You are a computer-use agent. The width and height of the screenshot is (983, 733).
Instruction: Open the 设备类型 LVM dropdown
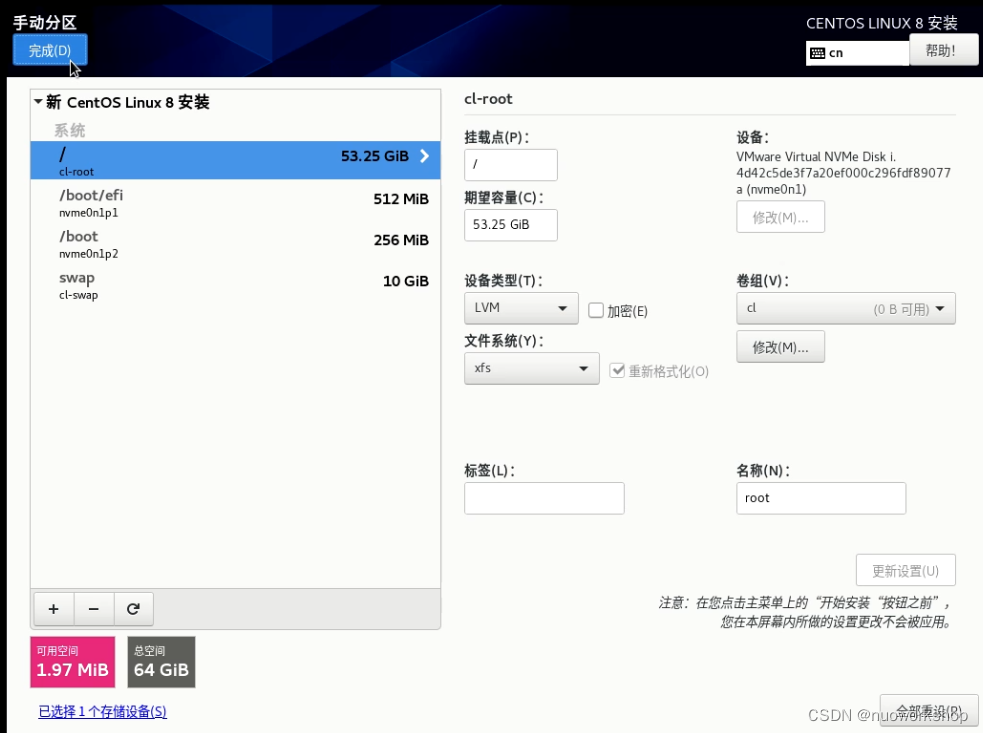tap(521, 308)
